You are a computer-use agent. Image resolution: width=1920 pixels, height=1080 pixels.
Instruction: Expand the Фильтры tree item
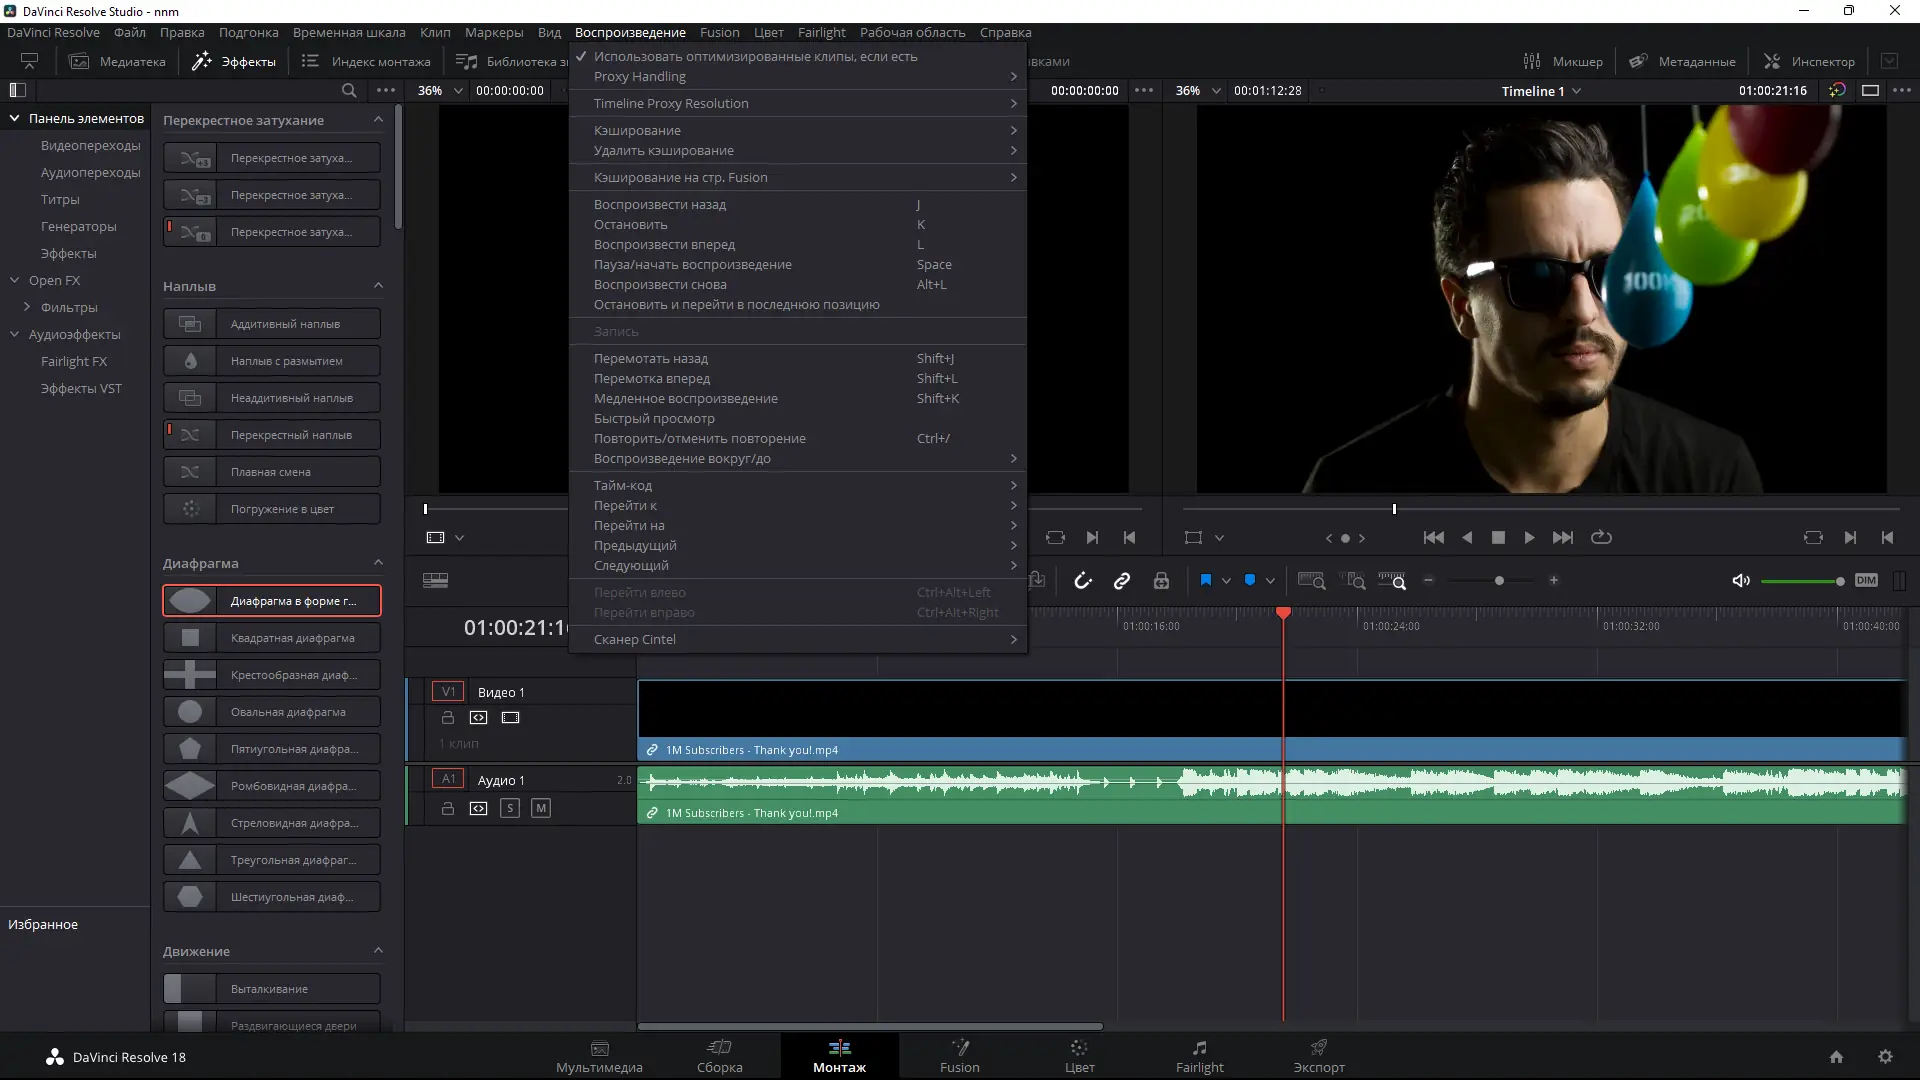[x=27, y=307]
